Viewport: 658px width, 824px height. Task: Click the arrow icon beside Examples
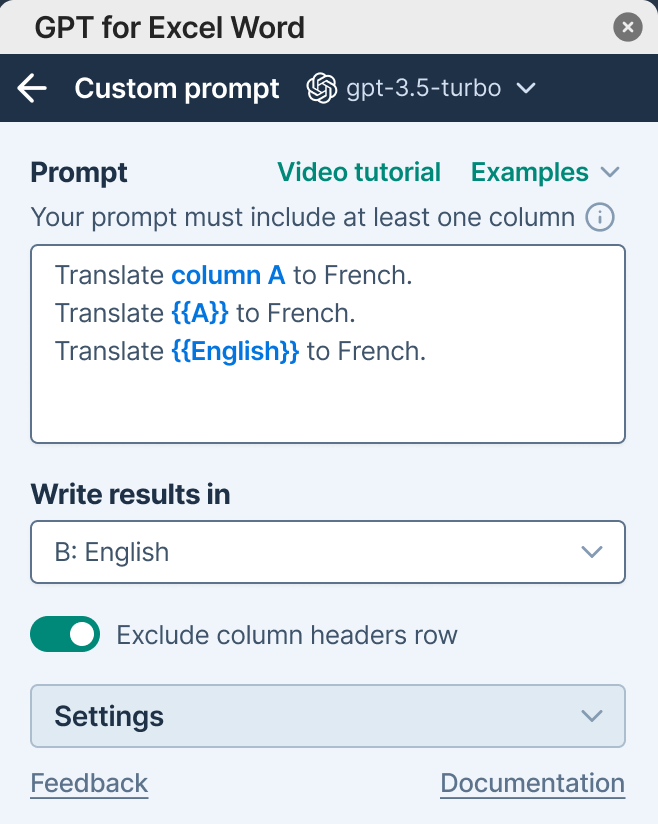[x=610, y=172]
